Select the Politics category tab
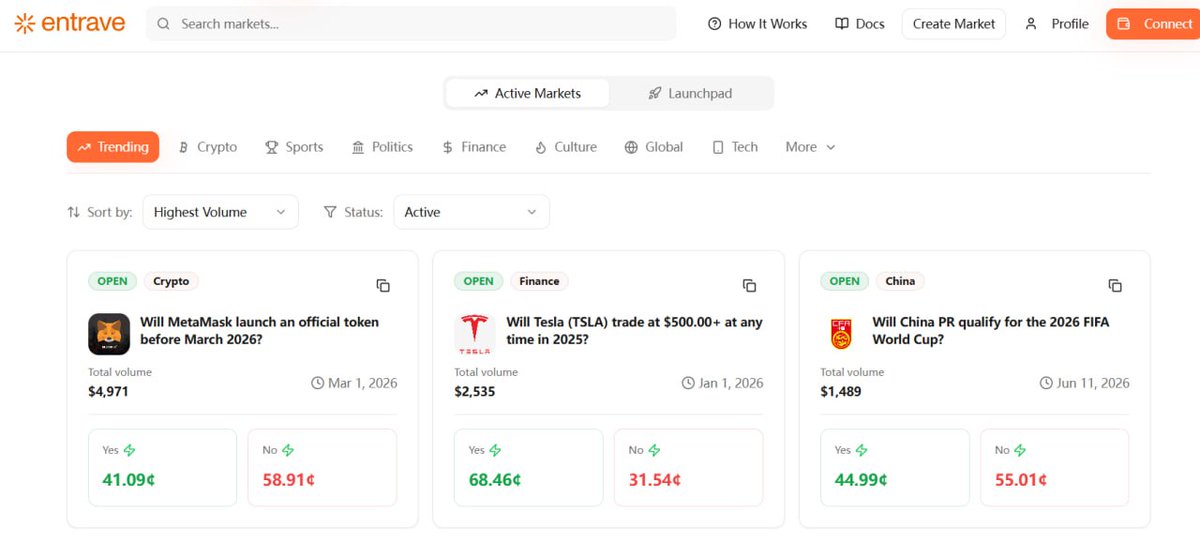 pyautogui.click(x=382, y=147)
